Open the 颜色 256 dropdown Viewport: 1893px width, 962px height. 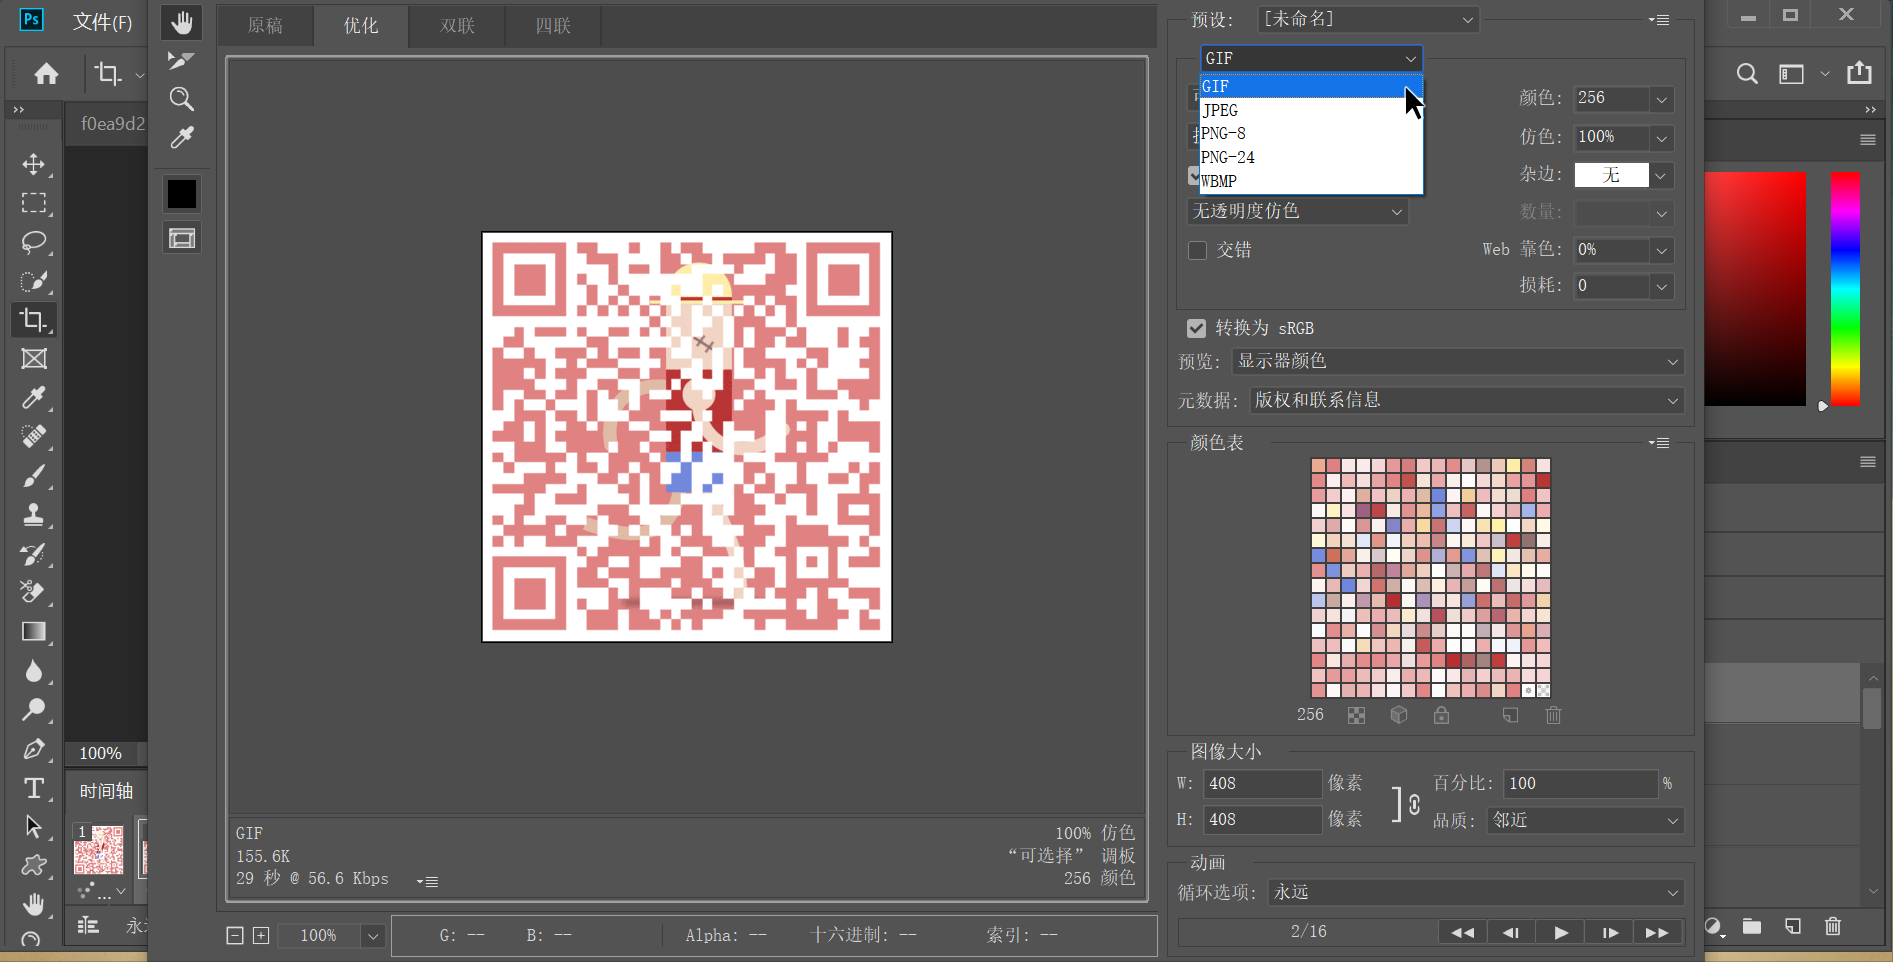coord(1660,98)
